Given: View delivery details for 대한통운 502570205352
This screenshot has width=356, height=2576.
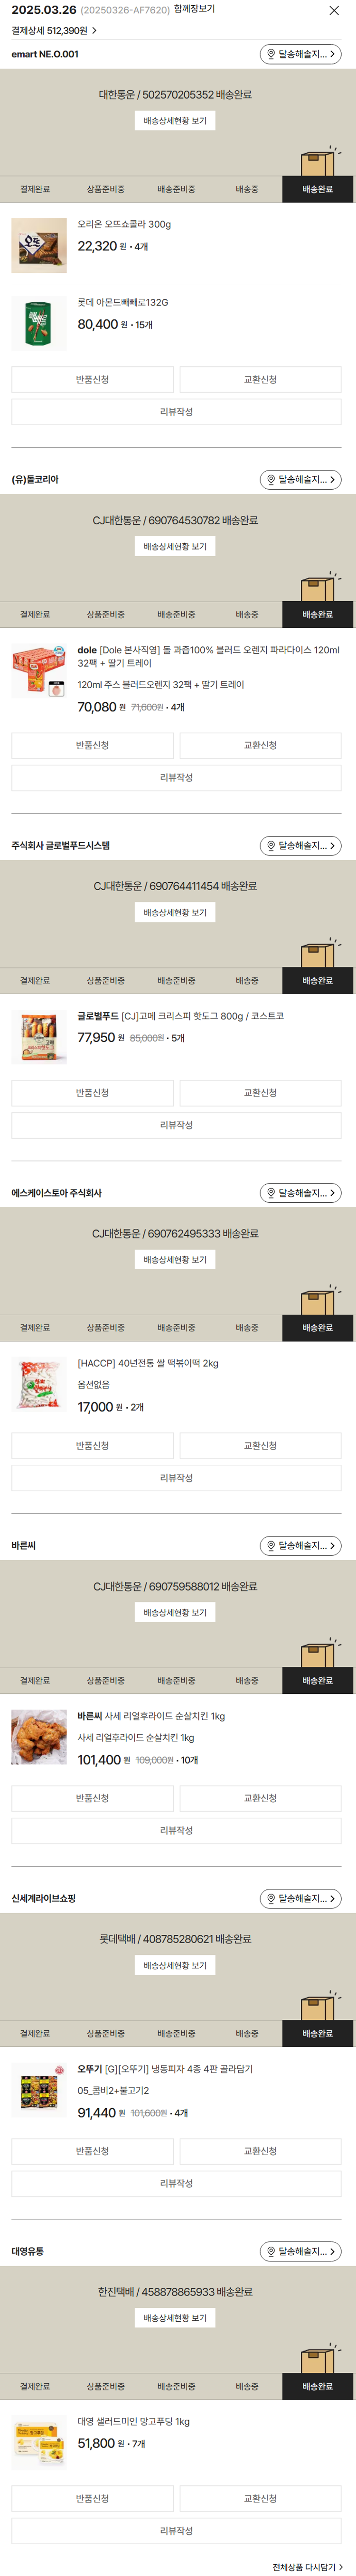Looking at the screenshot, I should tap(175, 121).
